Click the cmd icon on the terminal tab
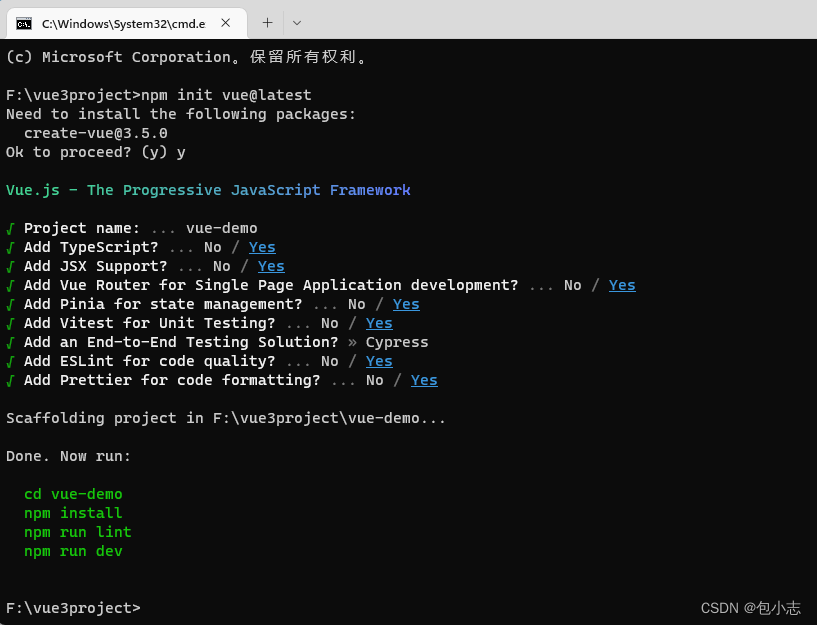Image resolution: width=817 pixels, height=625 pixels. pyautogui.click(x=23, y=22)
